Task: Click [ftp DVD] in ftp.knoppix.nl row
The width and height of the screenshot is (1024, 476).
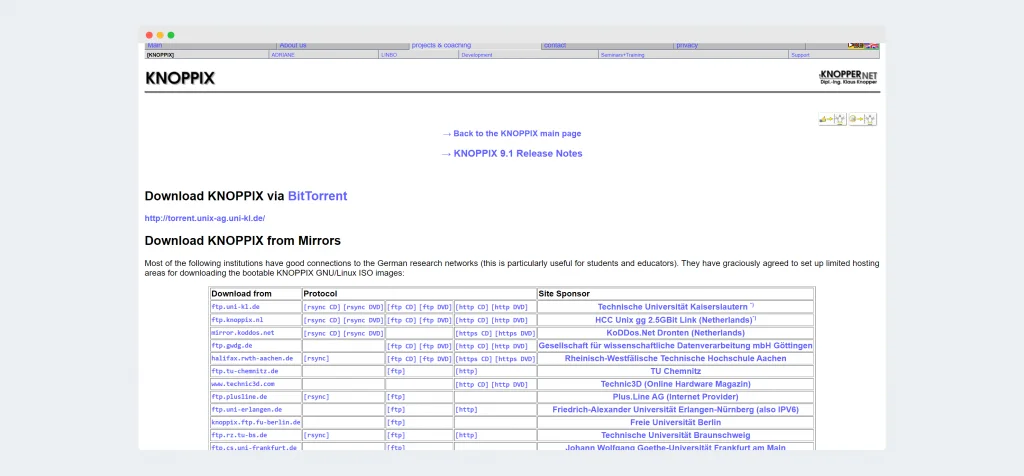Action: [435, 320]
